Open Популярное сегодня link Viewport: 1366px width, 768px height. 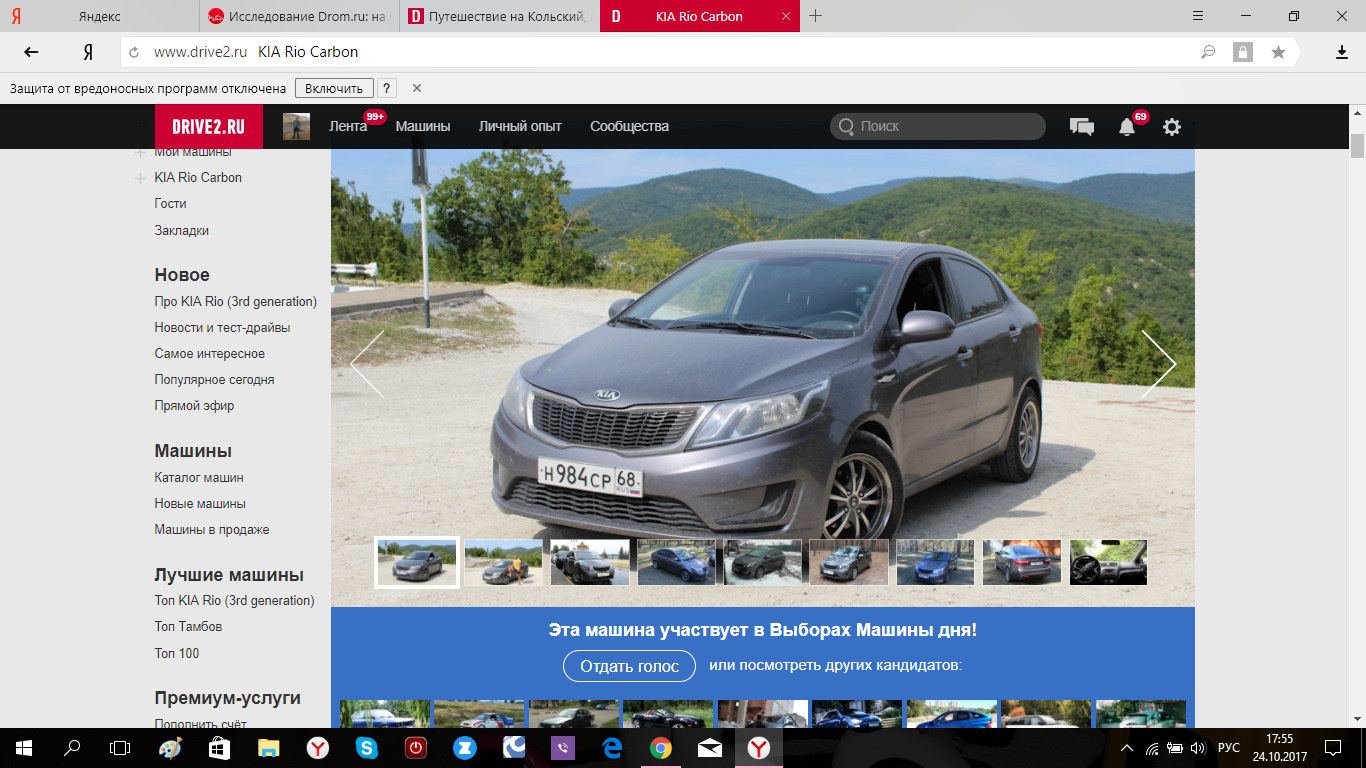pyautogui.click(x=214, y=379)
